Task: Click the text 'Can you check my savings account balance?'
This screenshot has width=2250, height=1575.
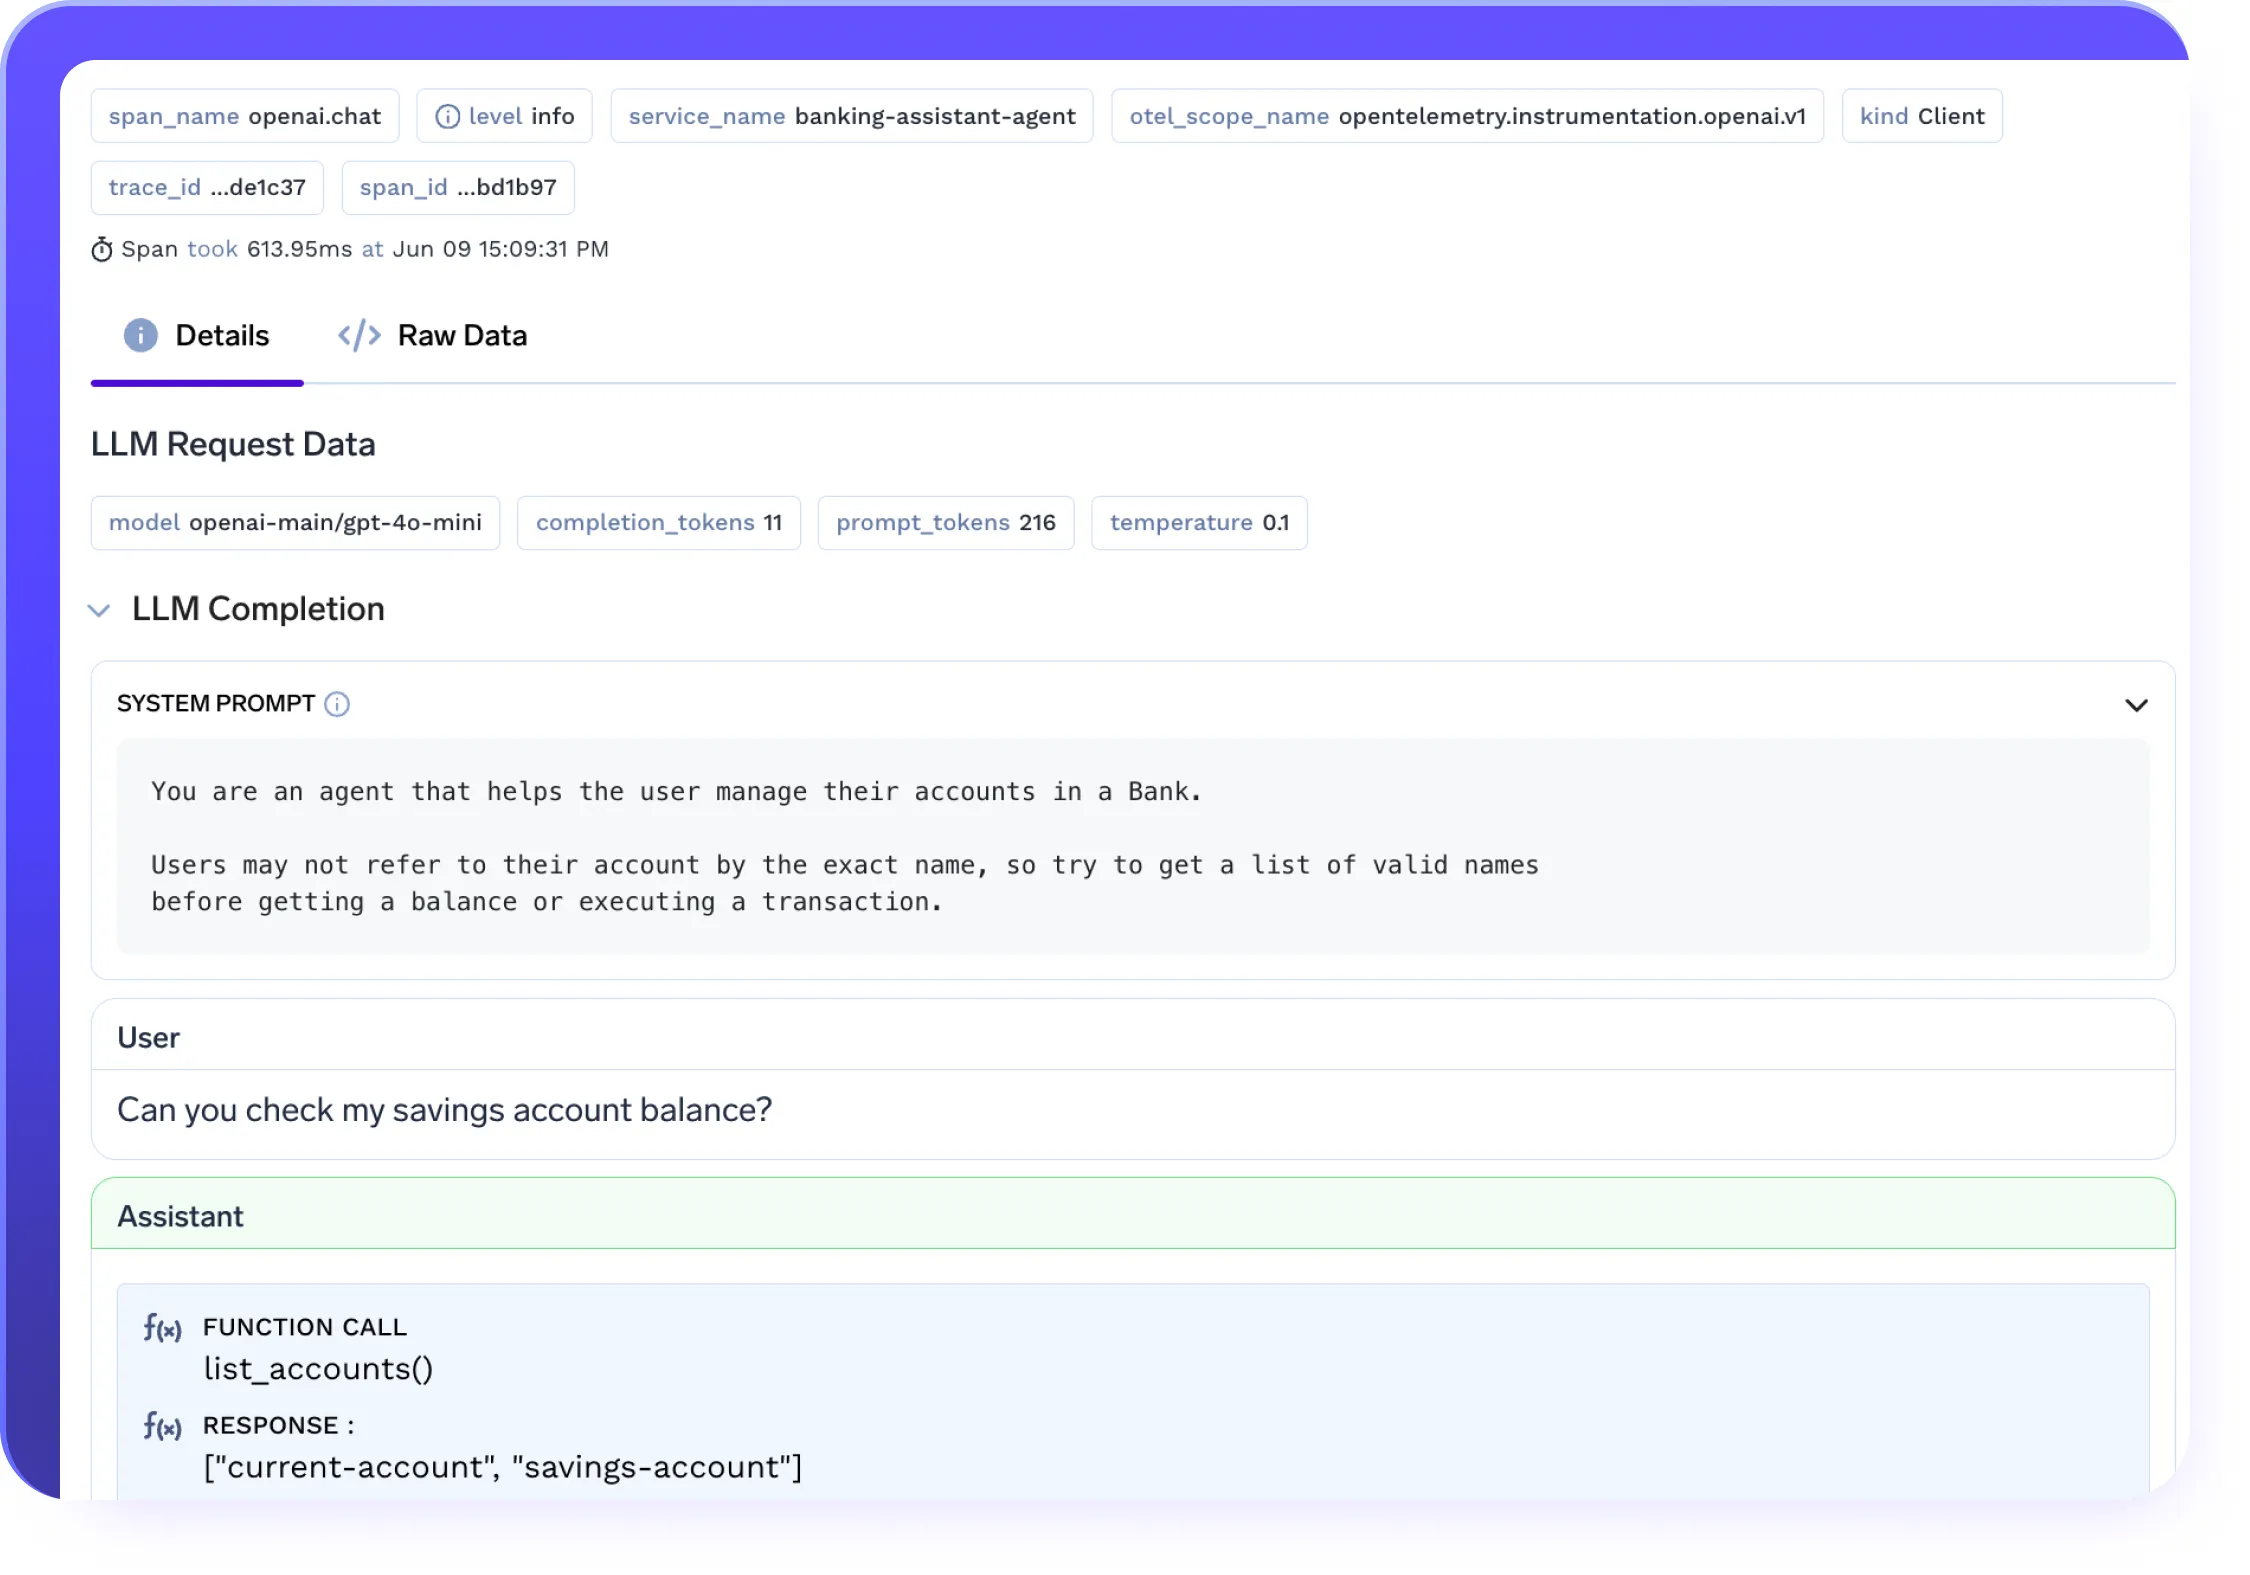Action: [445, 1110]
